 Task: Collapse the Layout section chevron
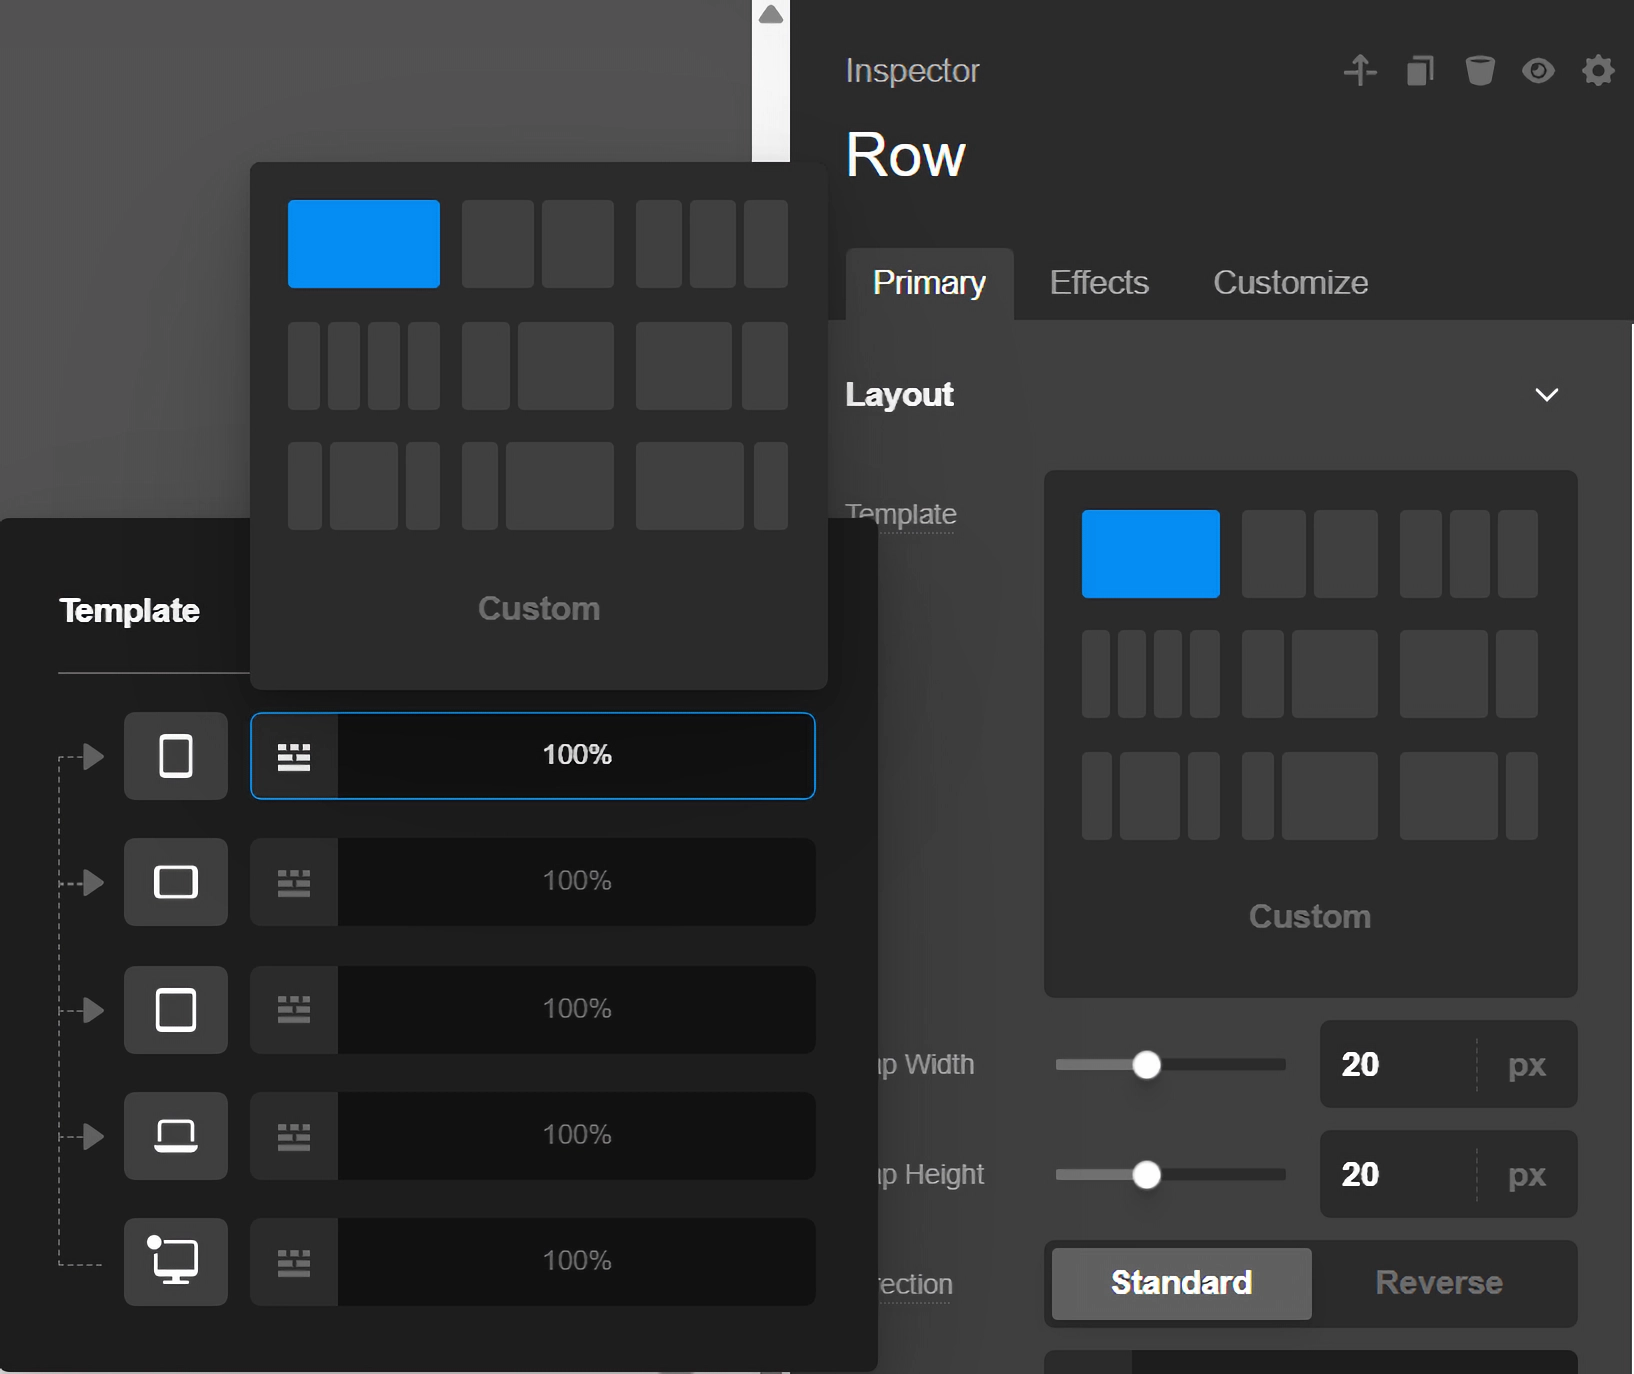tap(1546, 395)
